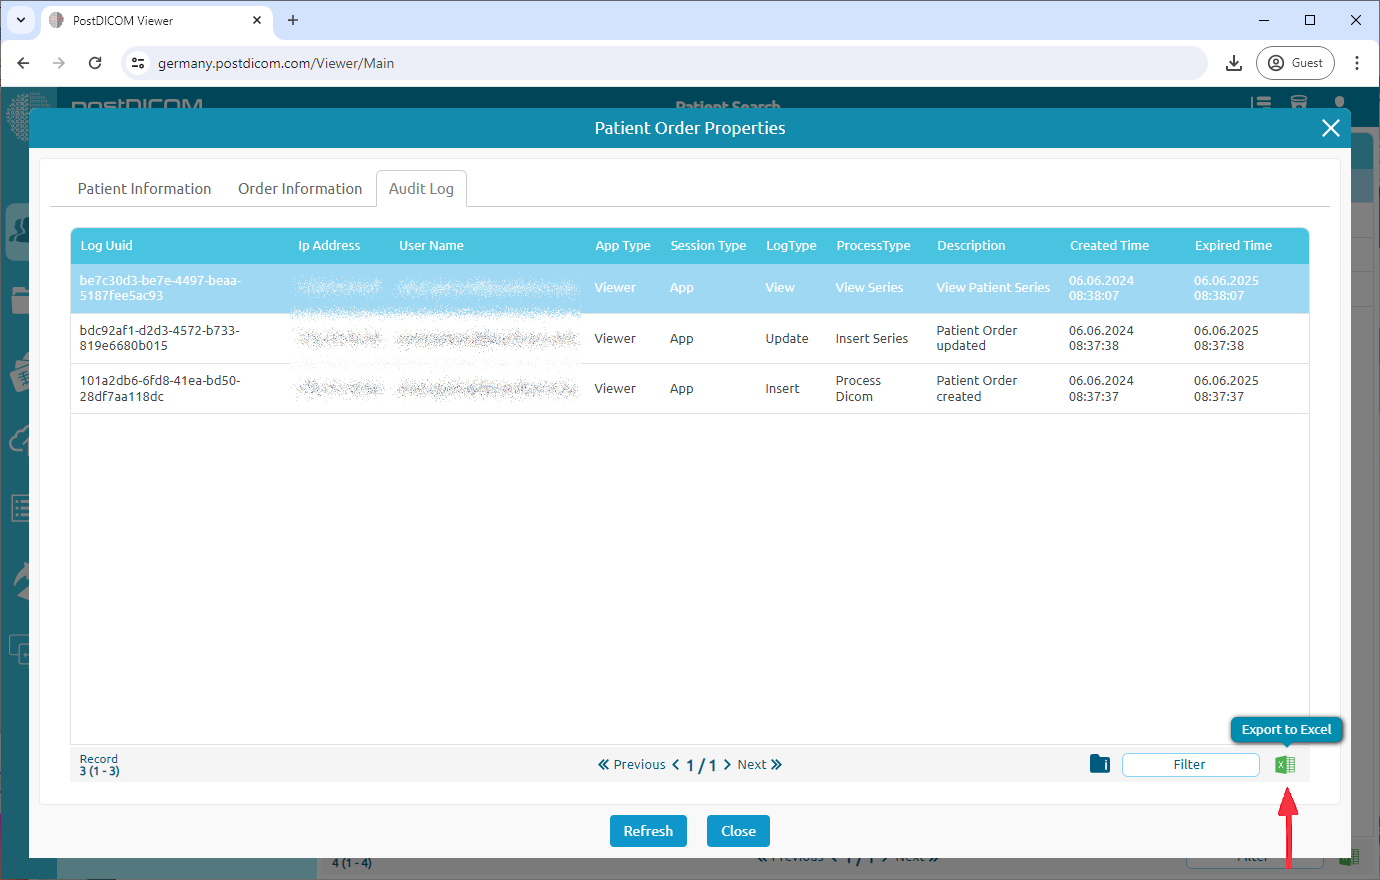Screen dimensions: 1380x880
Task: Open Chrome's browser menu
Action: [1357, 62]
